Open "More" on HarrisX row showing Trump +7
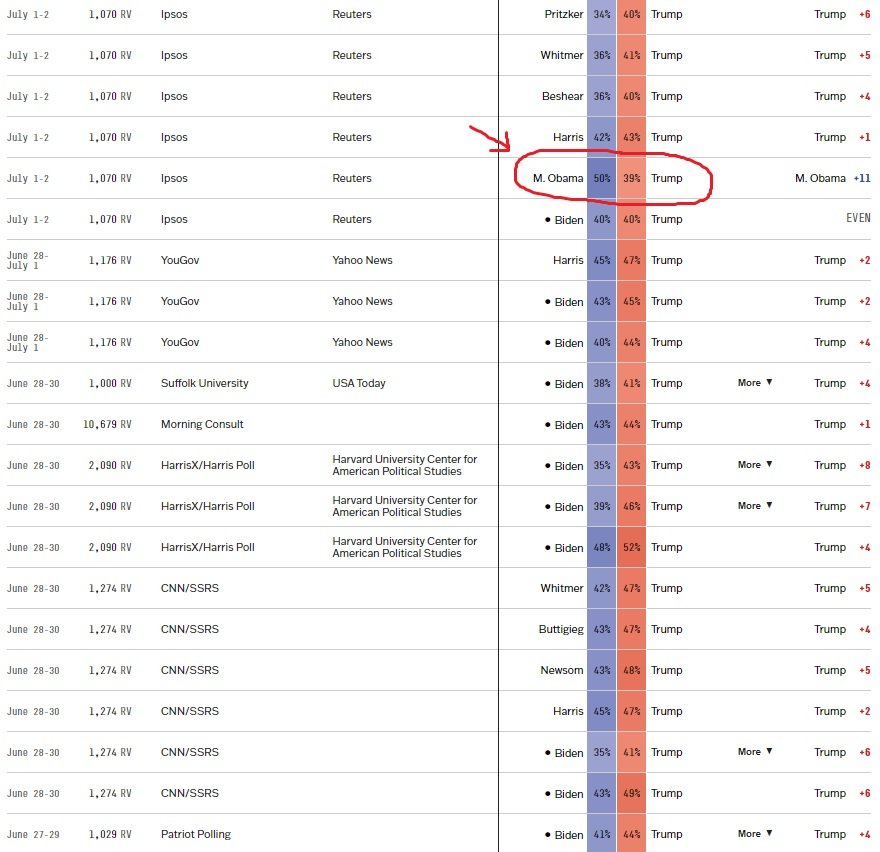This screenshot has height=852, width=880. [755, 506]
